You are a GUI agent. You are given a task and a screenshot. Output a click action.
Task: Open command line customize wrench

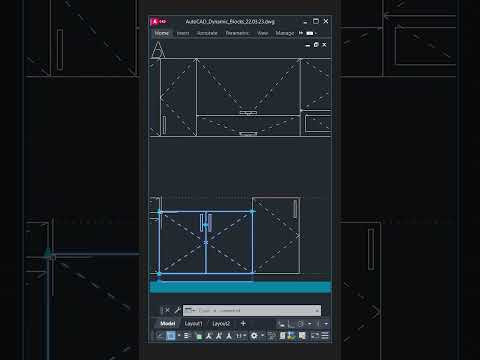click(177, 310)
